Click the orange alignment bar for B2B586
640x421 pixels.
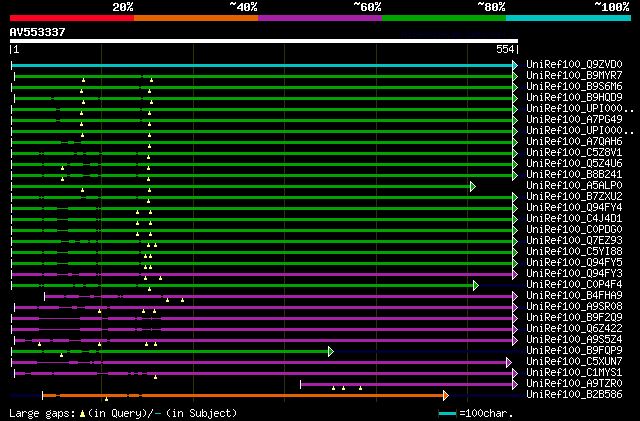[243, 395]
